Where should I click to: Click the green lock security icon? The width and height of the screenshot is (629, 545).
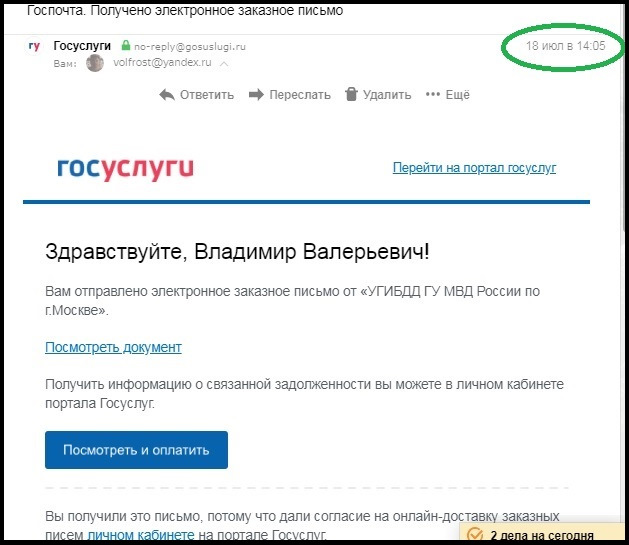tap(126, 45)
